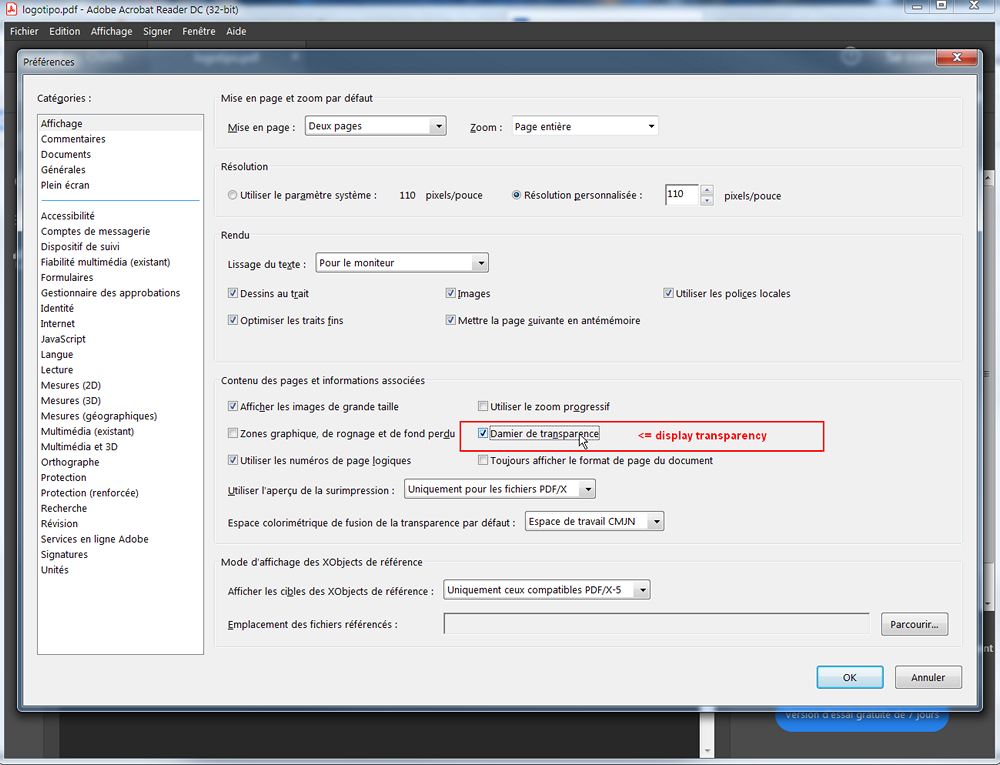The height and width of the screenshot is (765, 1000).
Task: Select 'Résolution personnalisée' radio button
Action: [517, 195]
